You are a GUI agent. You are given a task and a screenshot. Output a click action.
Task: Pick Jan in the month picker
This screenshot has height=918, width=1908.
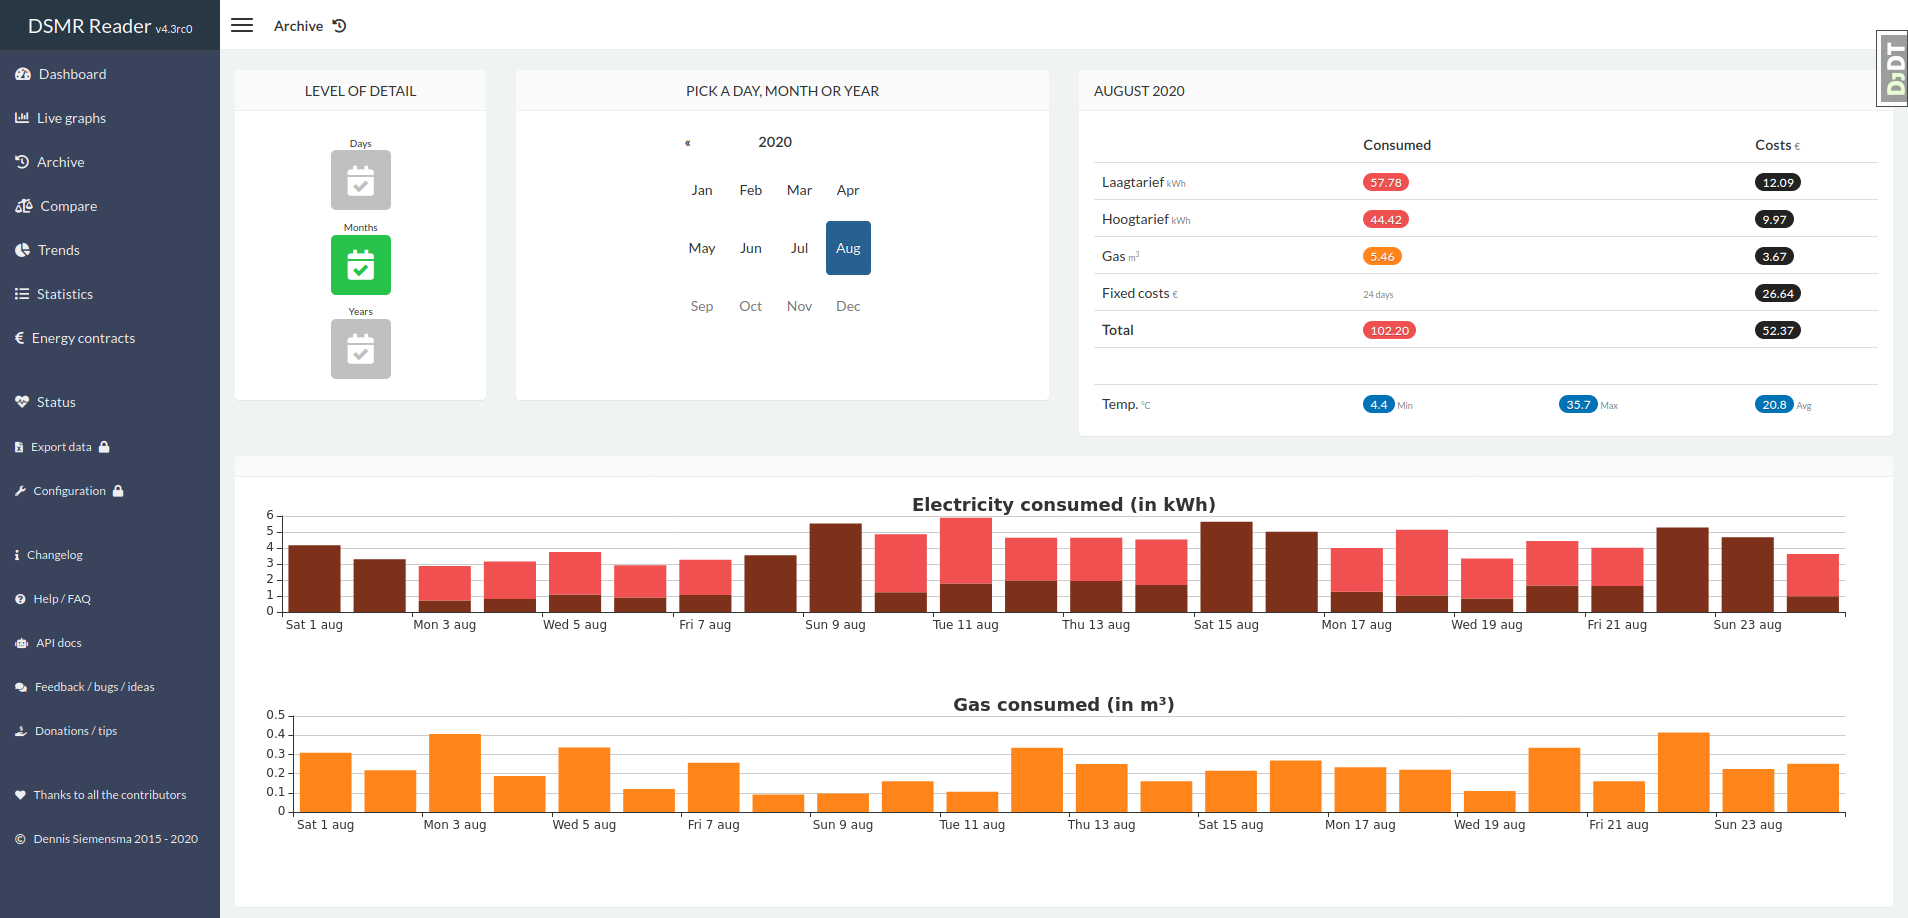pos(702,190)
